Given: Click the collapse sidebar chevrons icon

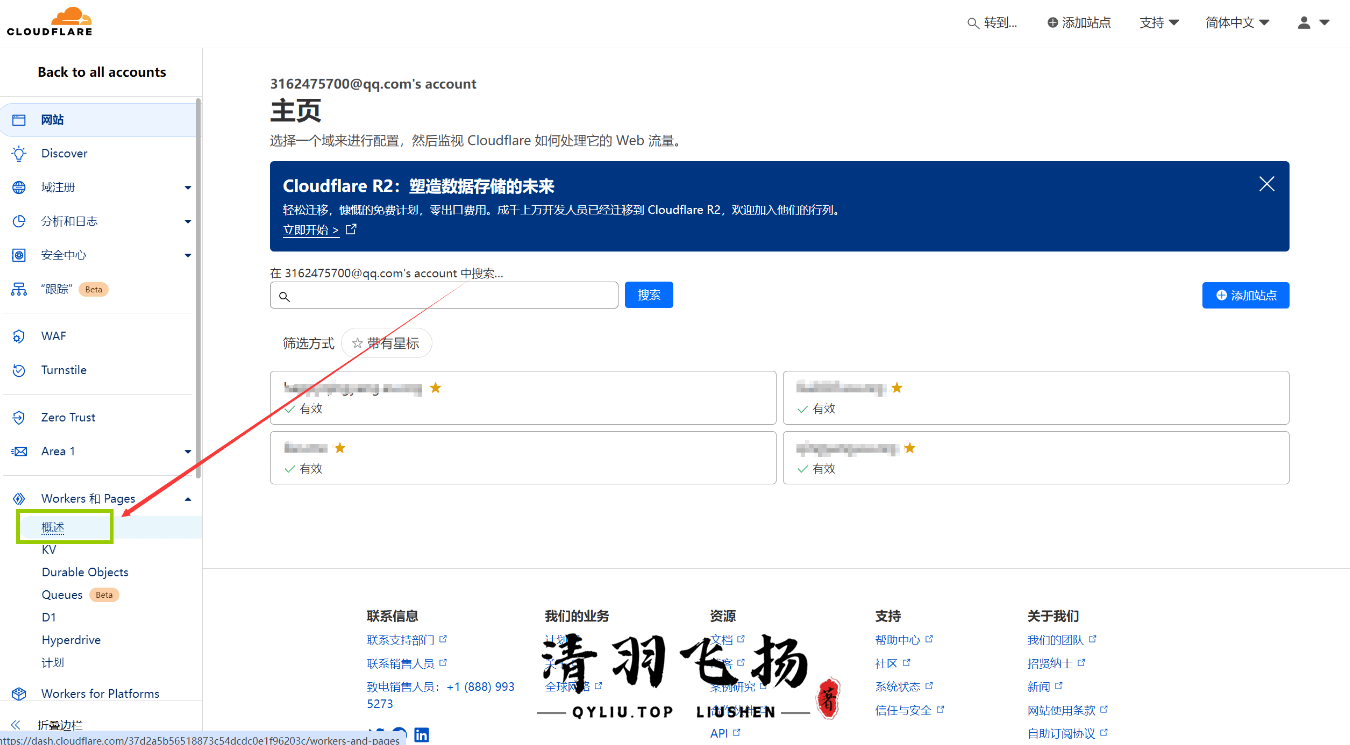Looking at the screenshot, I should click(16, 725).
